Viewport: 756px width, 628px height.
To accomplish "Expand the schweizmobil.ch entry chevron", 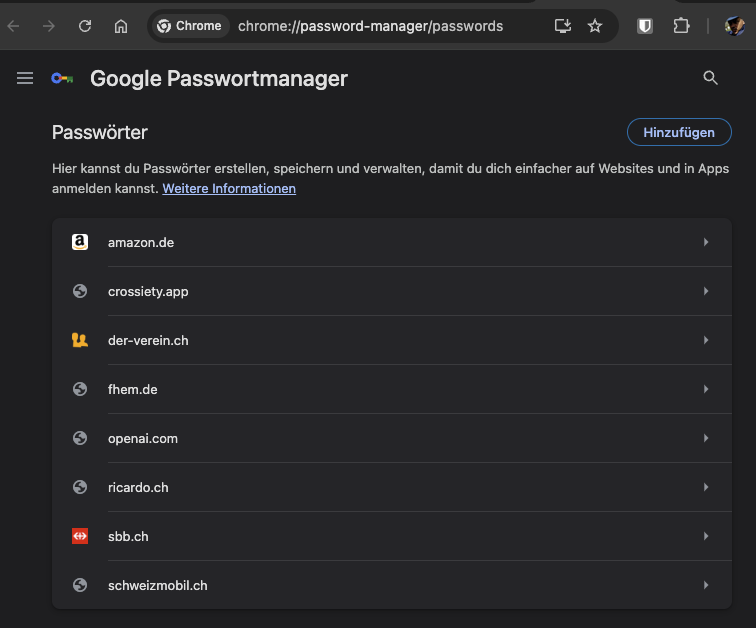I will click(706, 585).
